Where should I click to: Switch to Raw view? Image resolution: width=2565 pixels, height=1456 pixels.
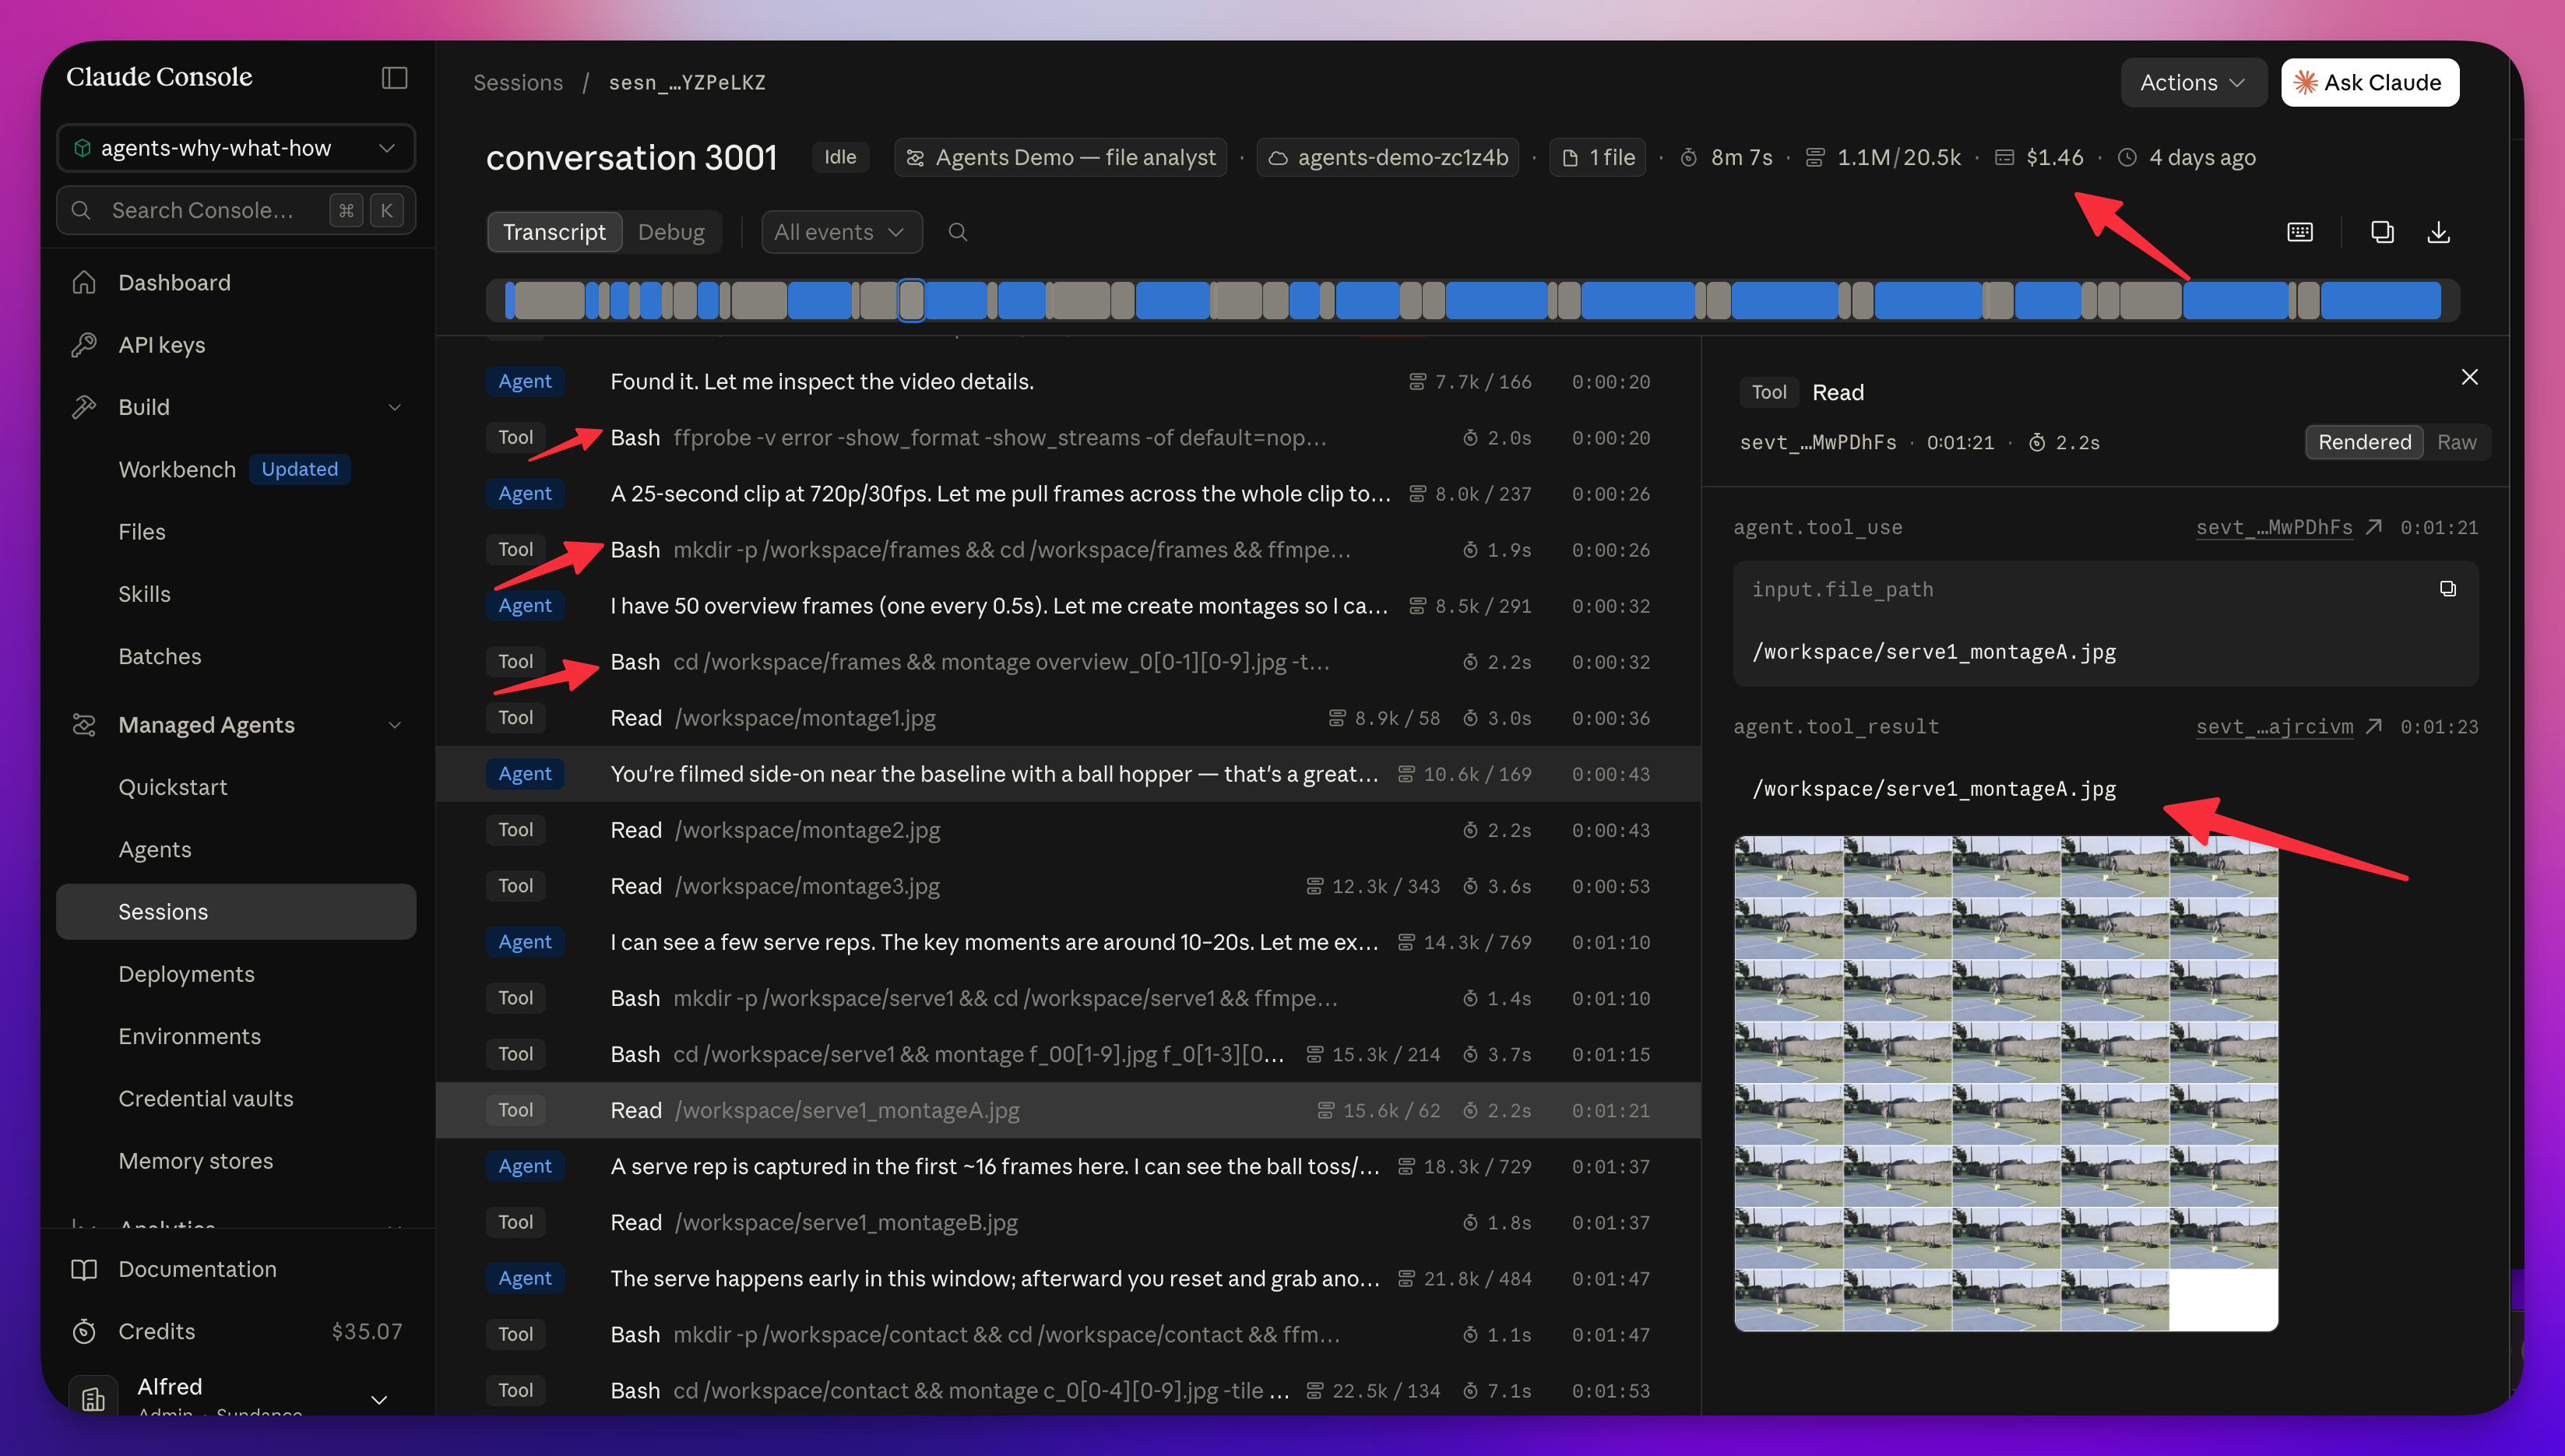tap(2456, 442)
